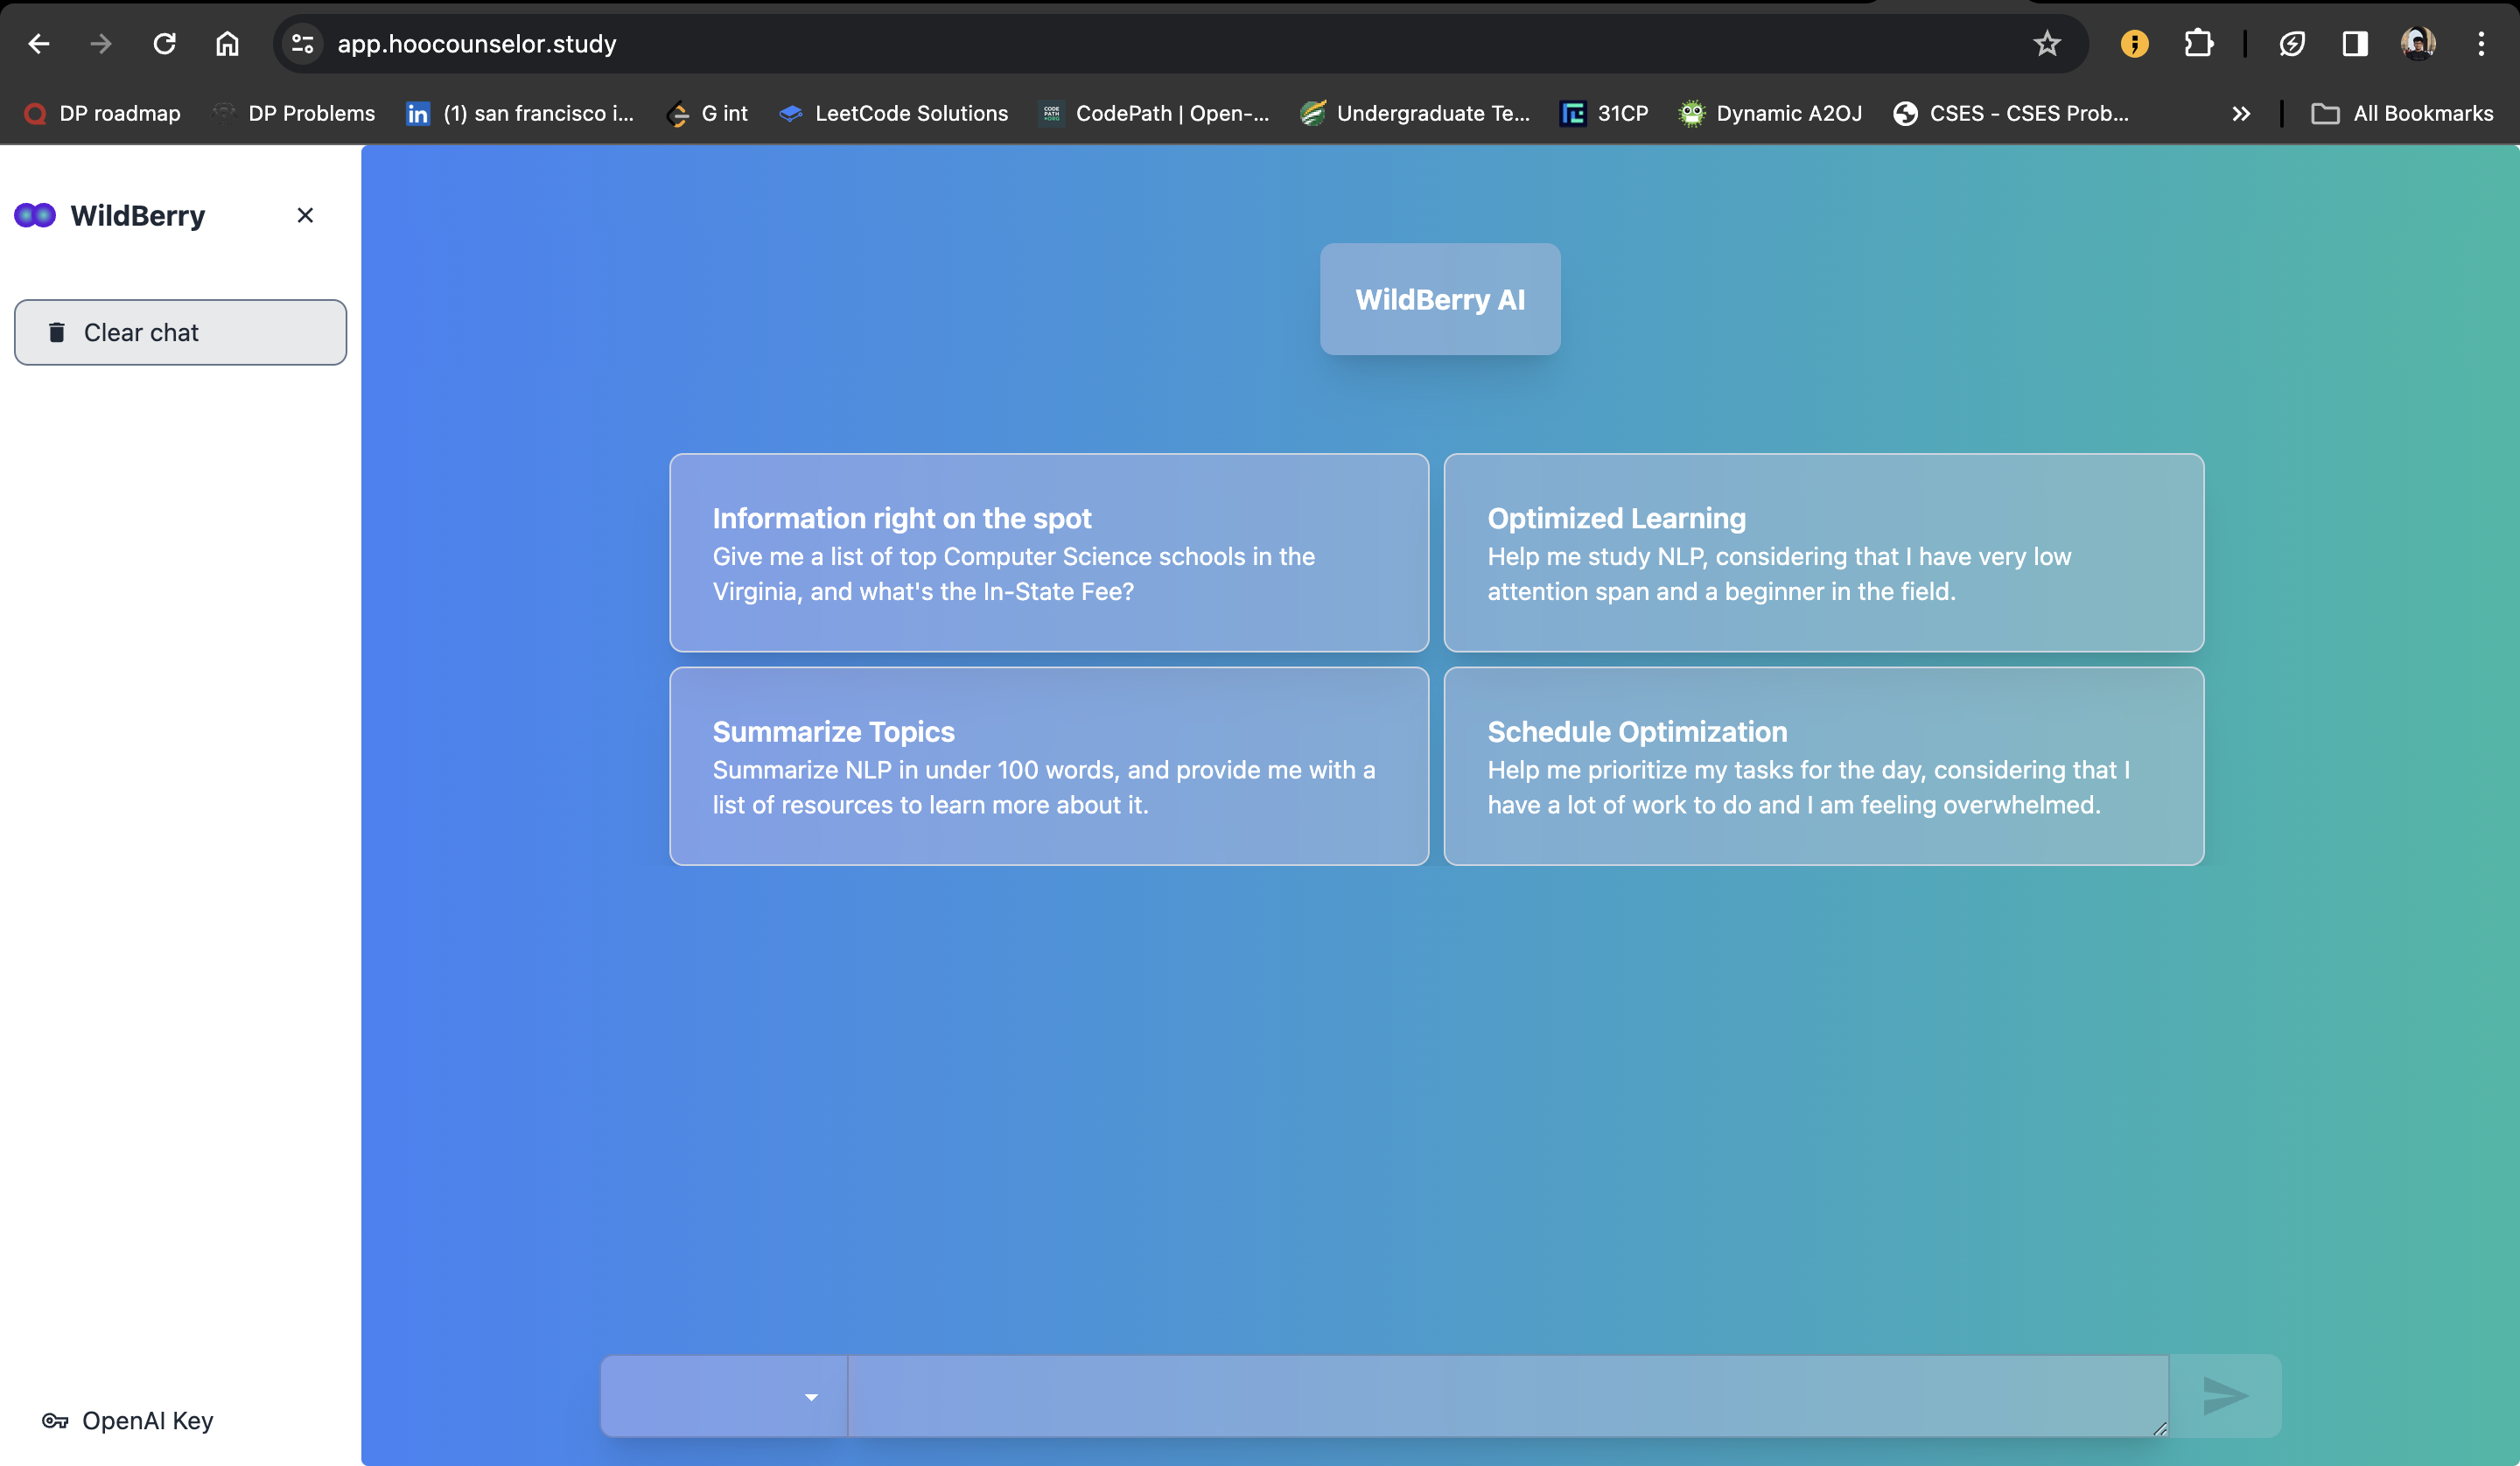Bookmark this page with the star icon
The height and width of the screenshot is (1466, 2520).
click(2047, 44)
